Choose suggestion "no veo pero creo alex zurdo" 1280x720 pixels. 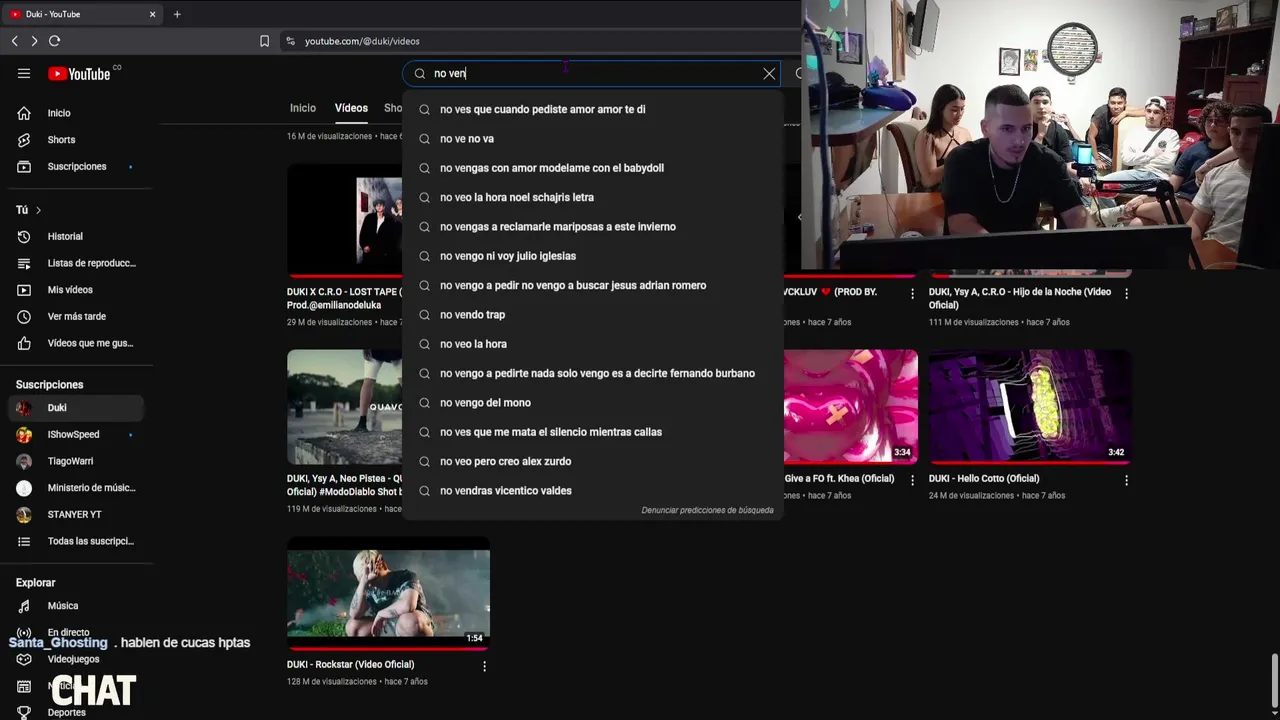(592, 461)
